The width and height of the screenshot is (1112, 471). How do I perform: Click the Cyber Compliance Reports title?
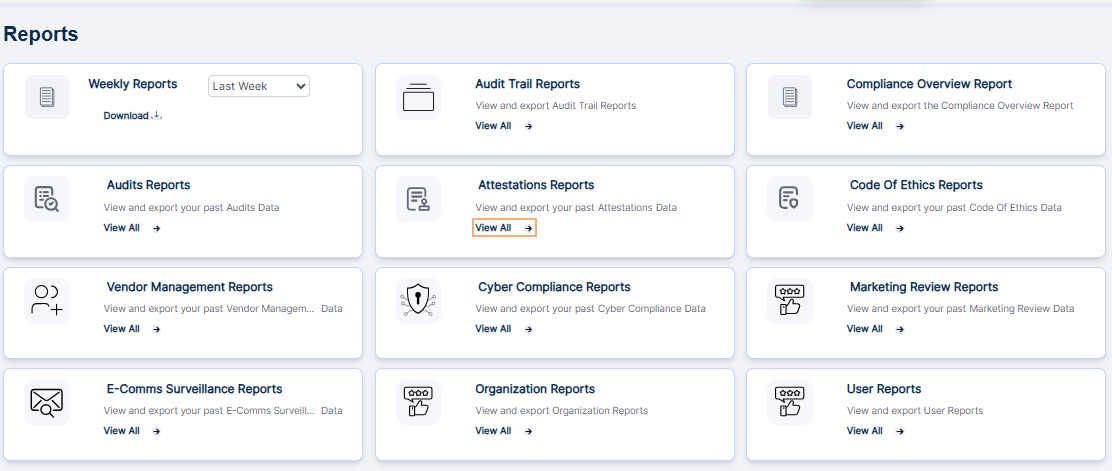[x=554, y=287]
